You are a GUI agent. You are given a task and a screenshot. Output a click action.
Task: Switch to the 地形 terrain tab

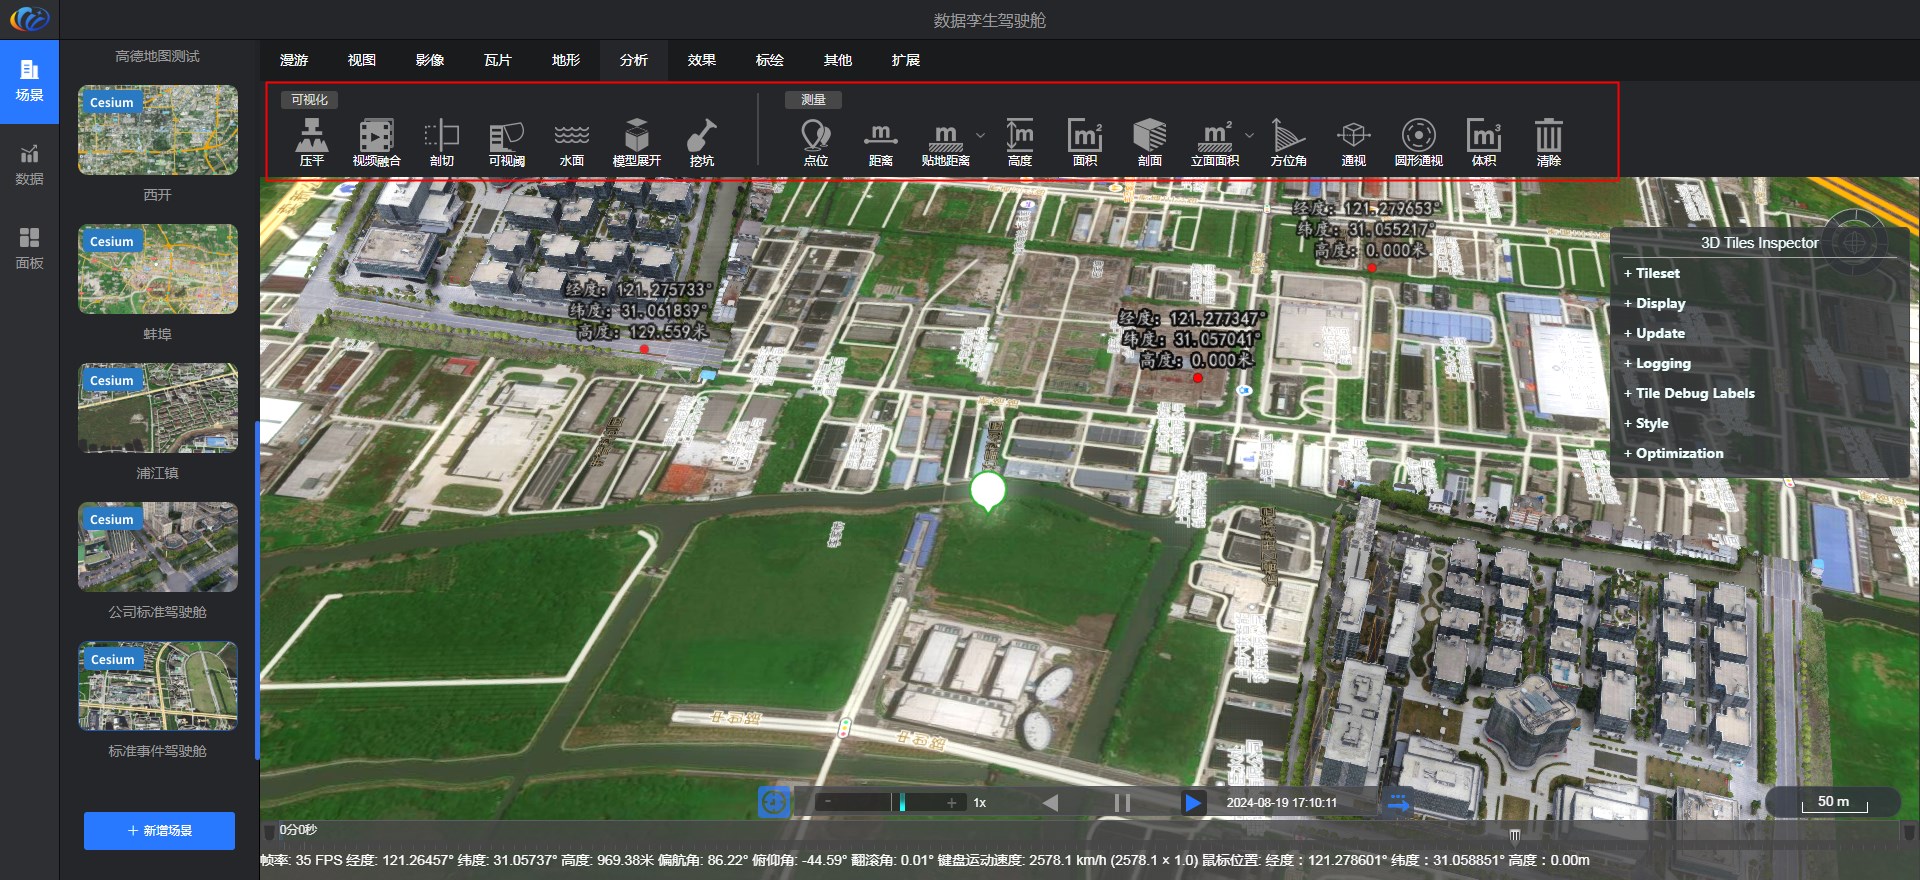click(x=566, y=60)
